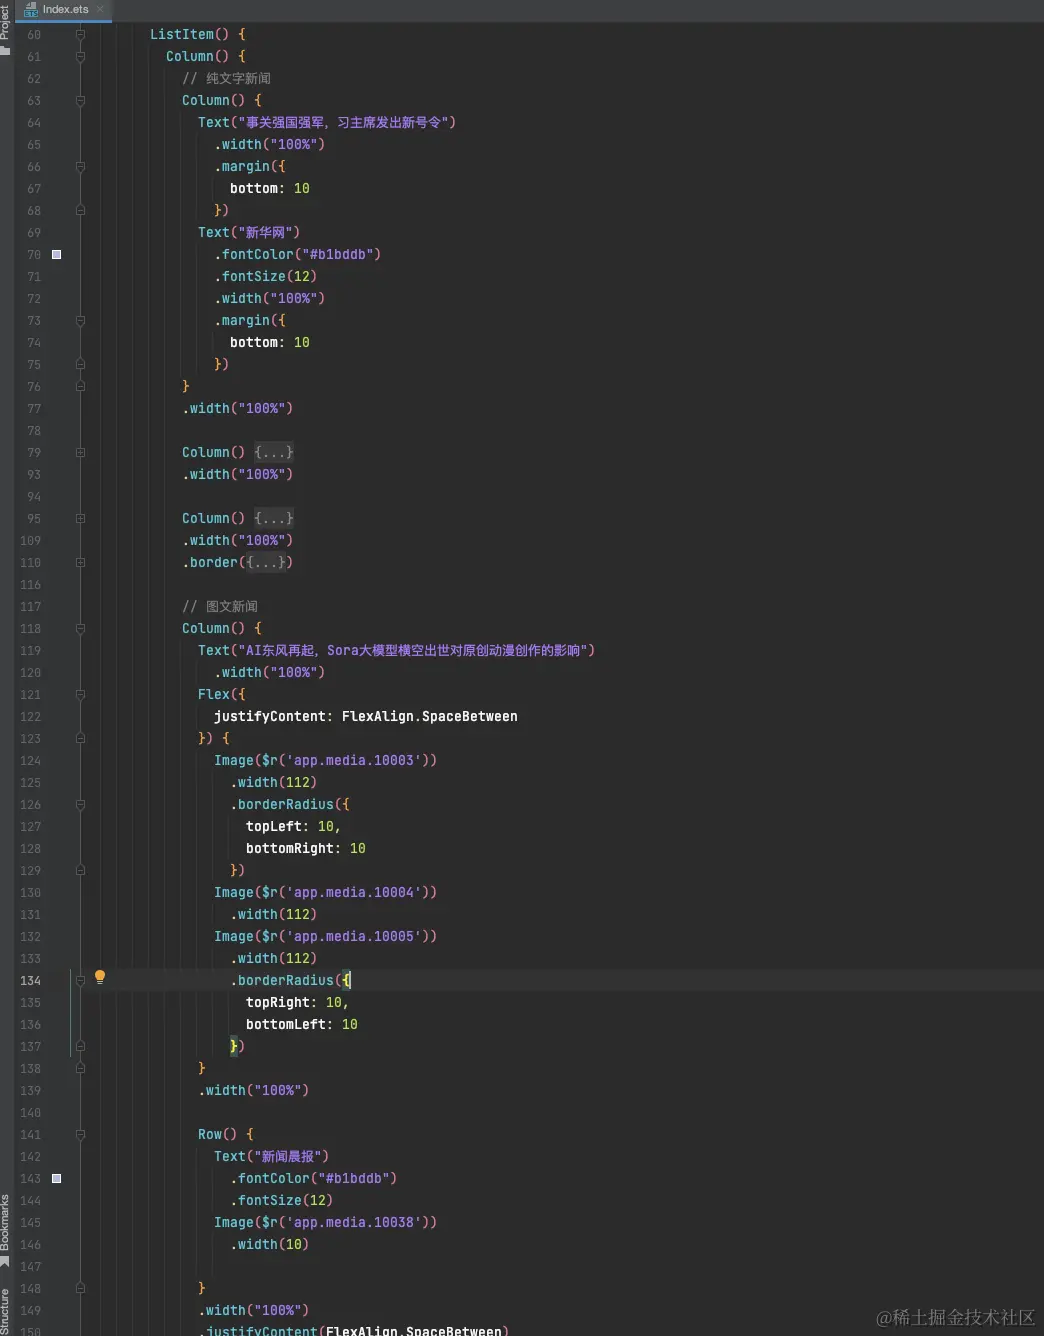The height and width of the screenshot is (1336, 1044).
Task: Click the fold end marker at line 138
Action: pos(80,1068)
